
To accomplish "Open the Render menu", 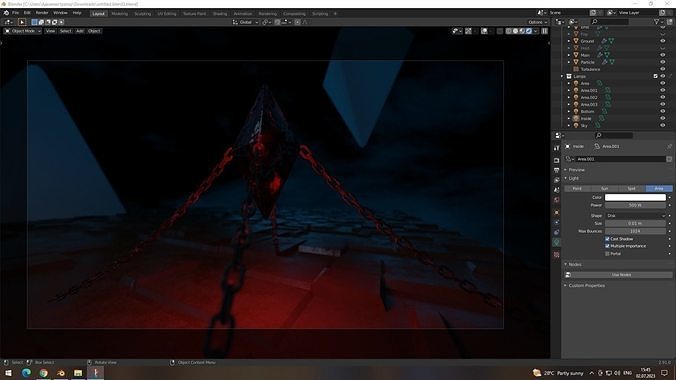I will pos(42,13).
